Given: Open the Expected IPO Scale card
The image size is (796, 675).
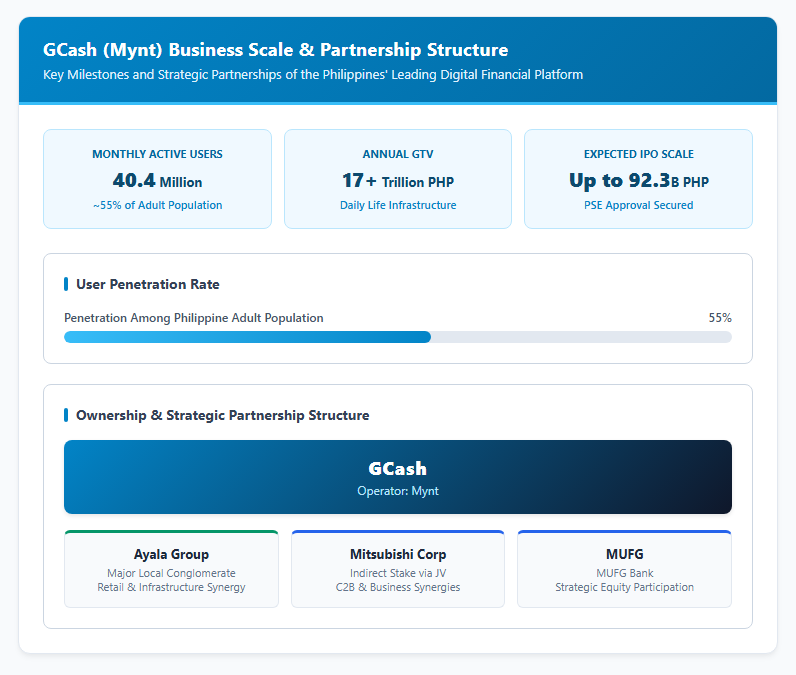Looking at the screenshot, I should 638,179.
